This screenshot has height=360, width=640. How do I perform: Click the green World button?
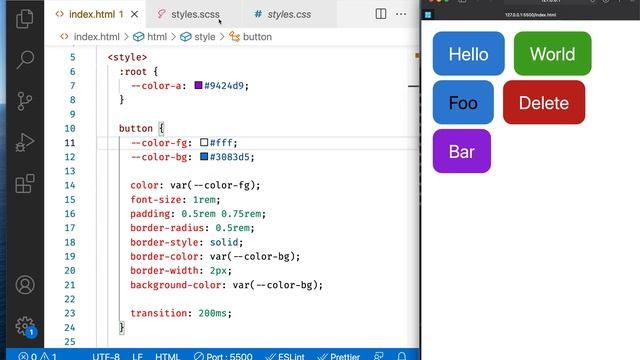tap(553, 53)
